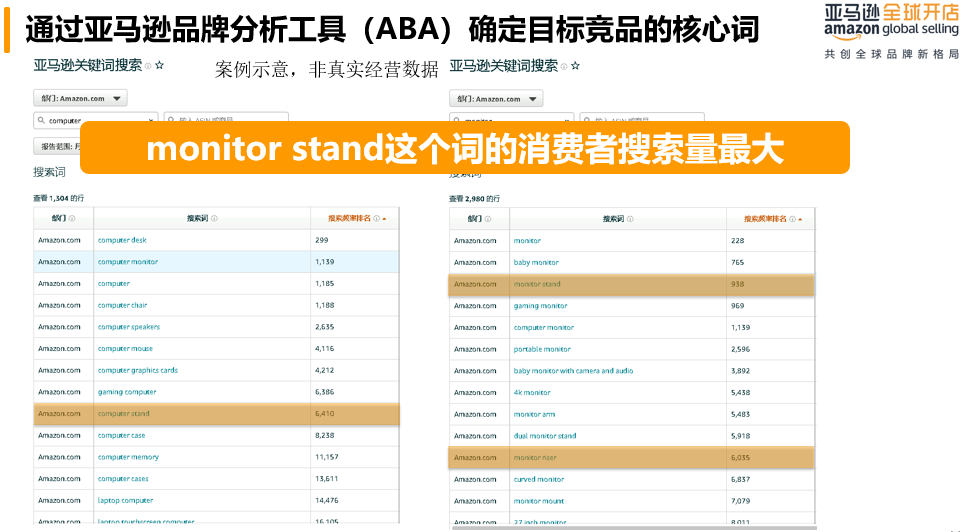Open the monitor arm search term
The image size is (965, 532).
[x=534, y=414]
